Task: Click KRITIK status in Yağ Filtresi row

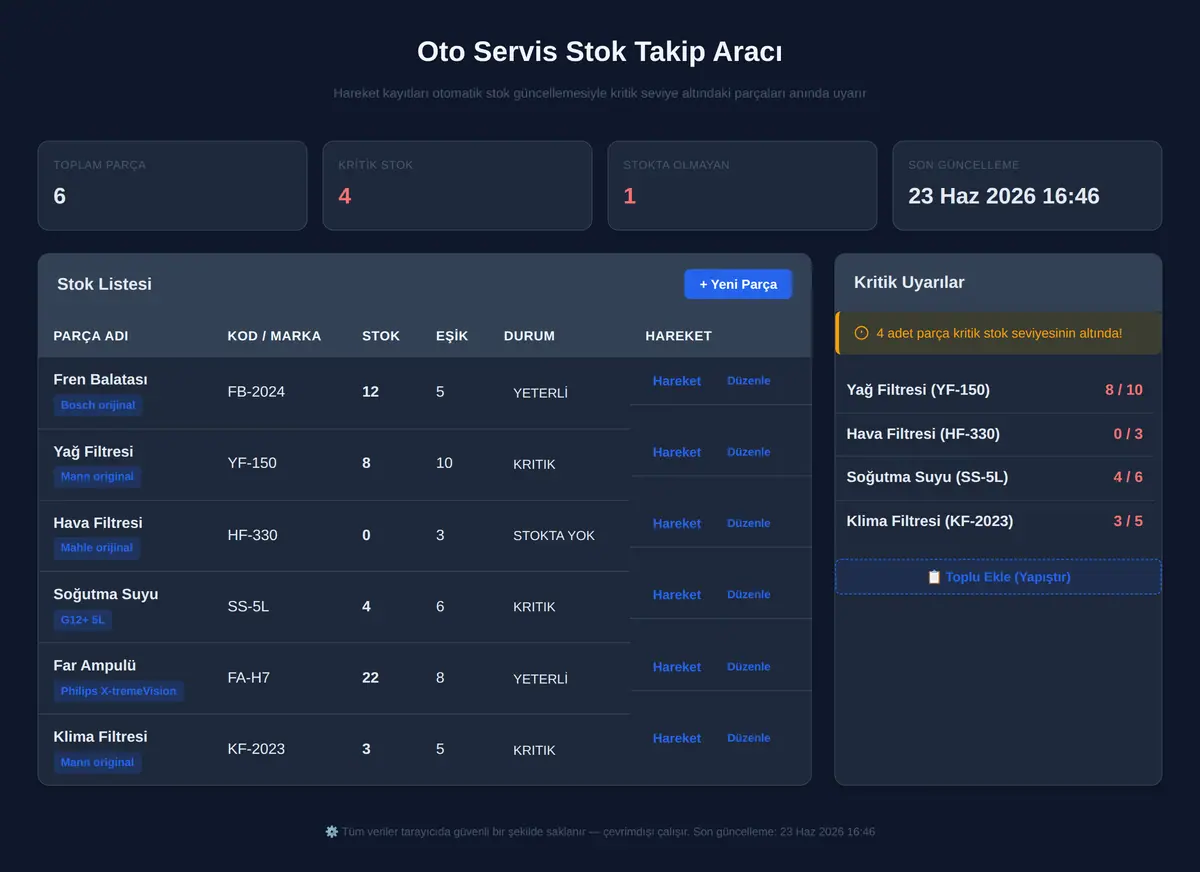Action: 534,464
